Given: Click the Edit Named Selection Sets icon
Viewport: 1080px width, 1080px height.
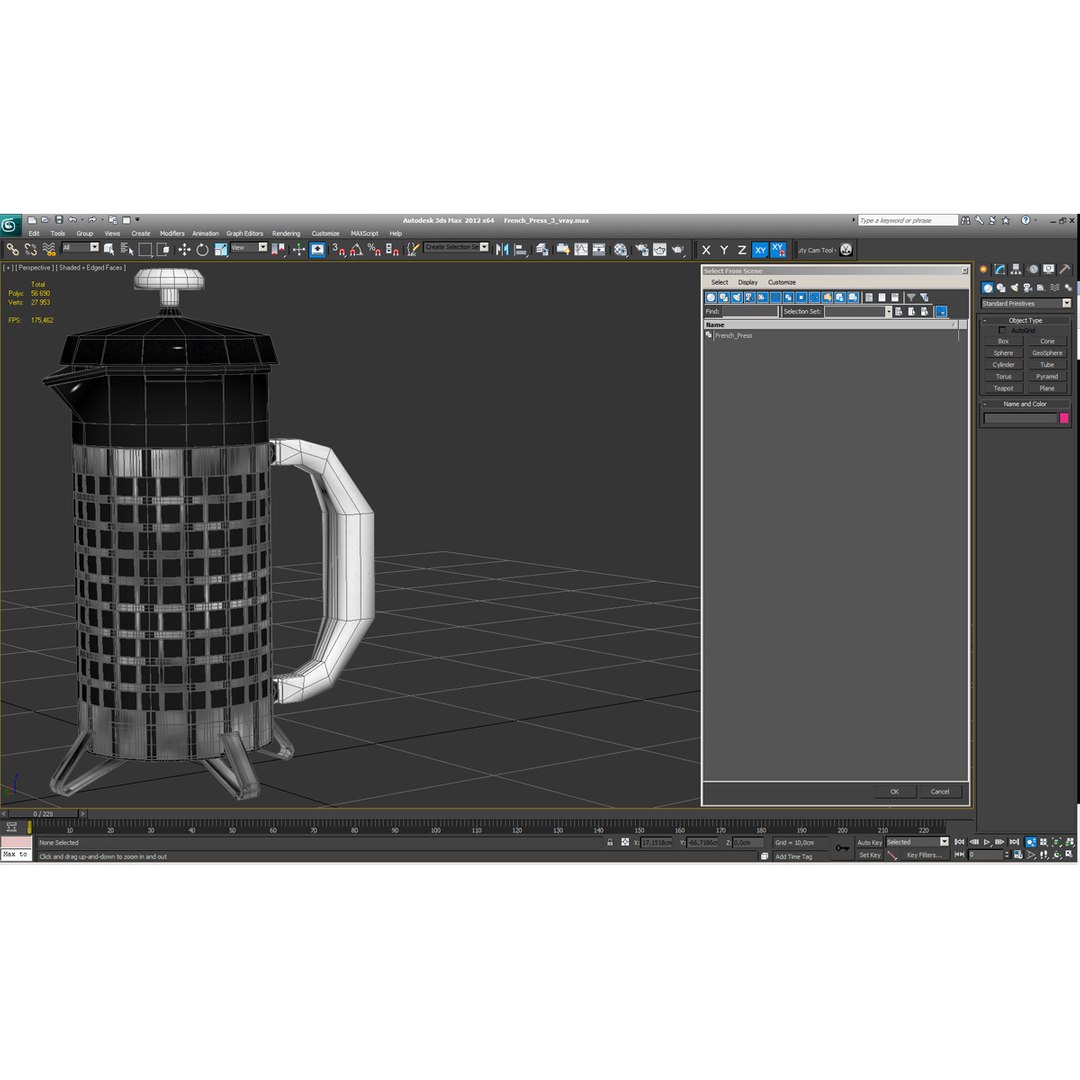Looking at the screenshot, I should (412, 249).
